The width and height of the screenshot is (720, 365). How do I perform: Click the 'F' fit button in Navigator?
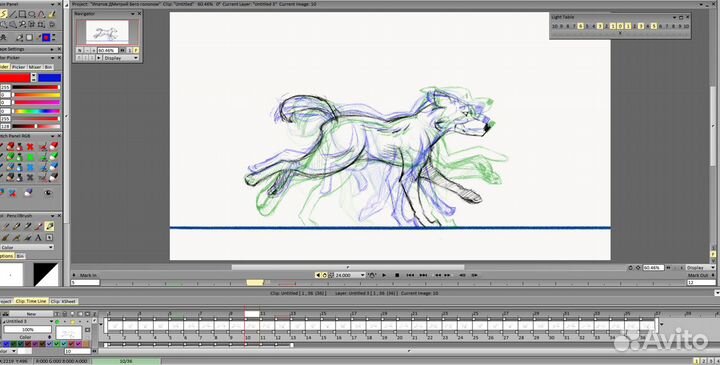136,50
